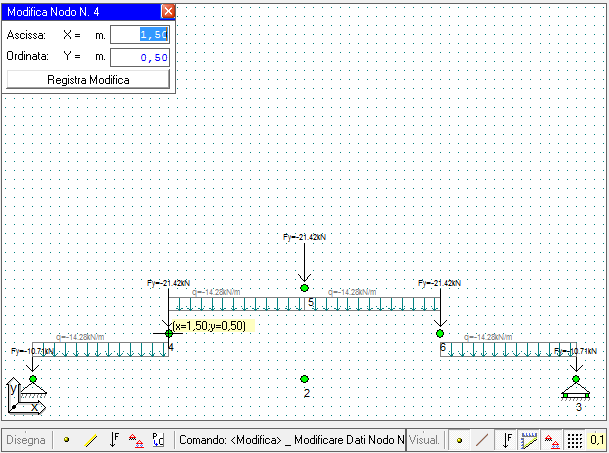Viewport: 609px width, 453px height.
Task: Click the x-y coordinate axes icon
Action: (25, 396)
